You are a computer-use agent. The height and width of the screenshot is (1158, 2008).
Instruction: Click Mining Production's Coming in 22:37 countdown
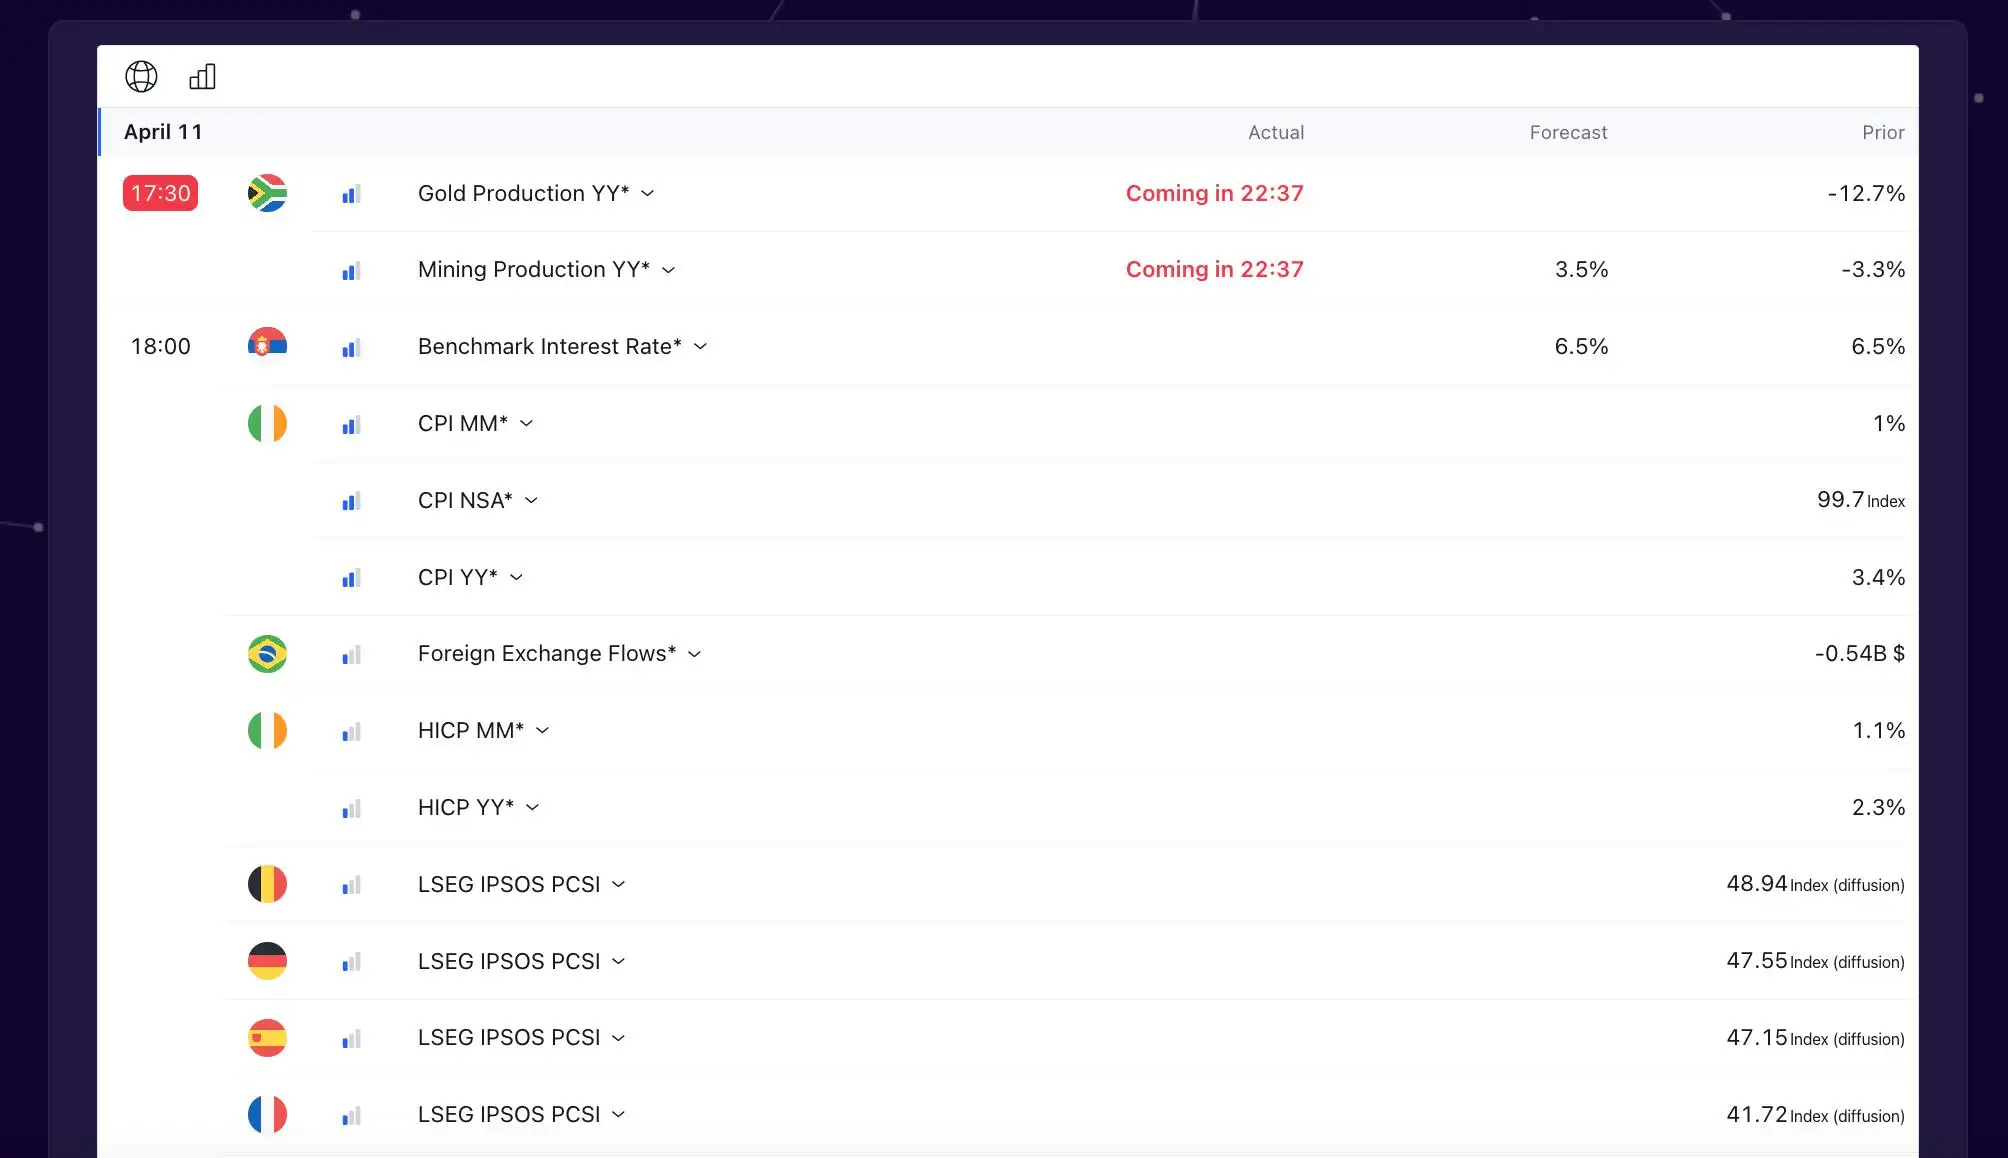pos(1214,270)
